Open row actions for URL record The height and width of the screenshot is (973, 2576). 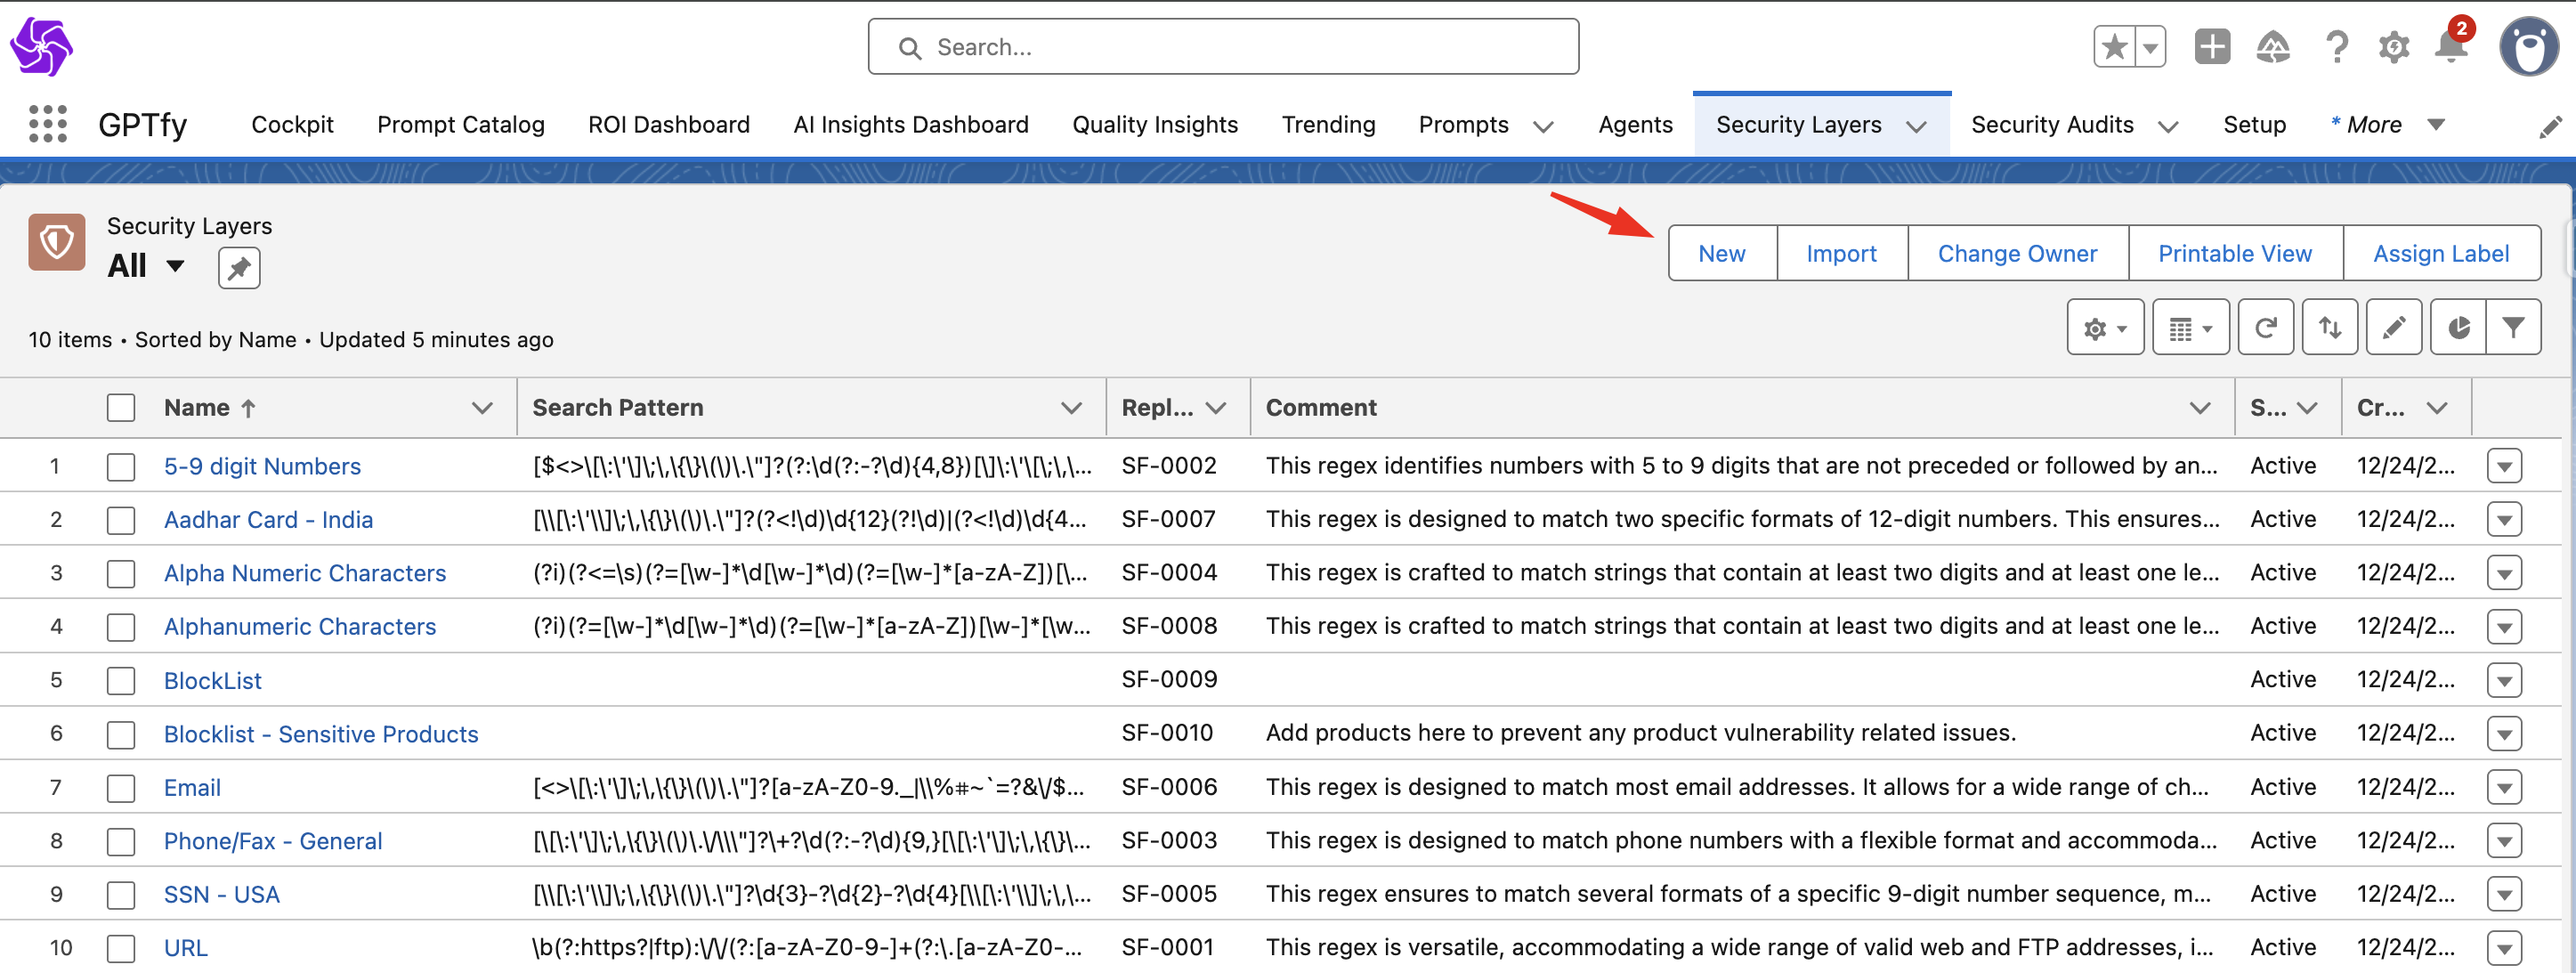[2503, 947]
